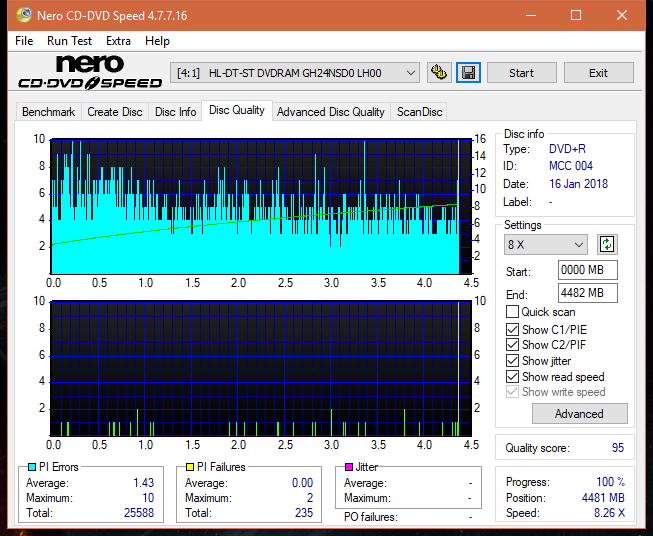Click the drive options tool icon
The width and height of the screenshot is (653, 536).
(x=439, y=73)
